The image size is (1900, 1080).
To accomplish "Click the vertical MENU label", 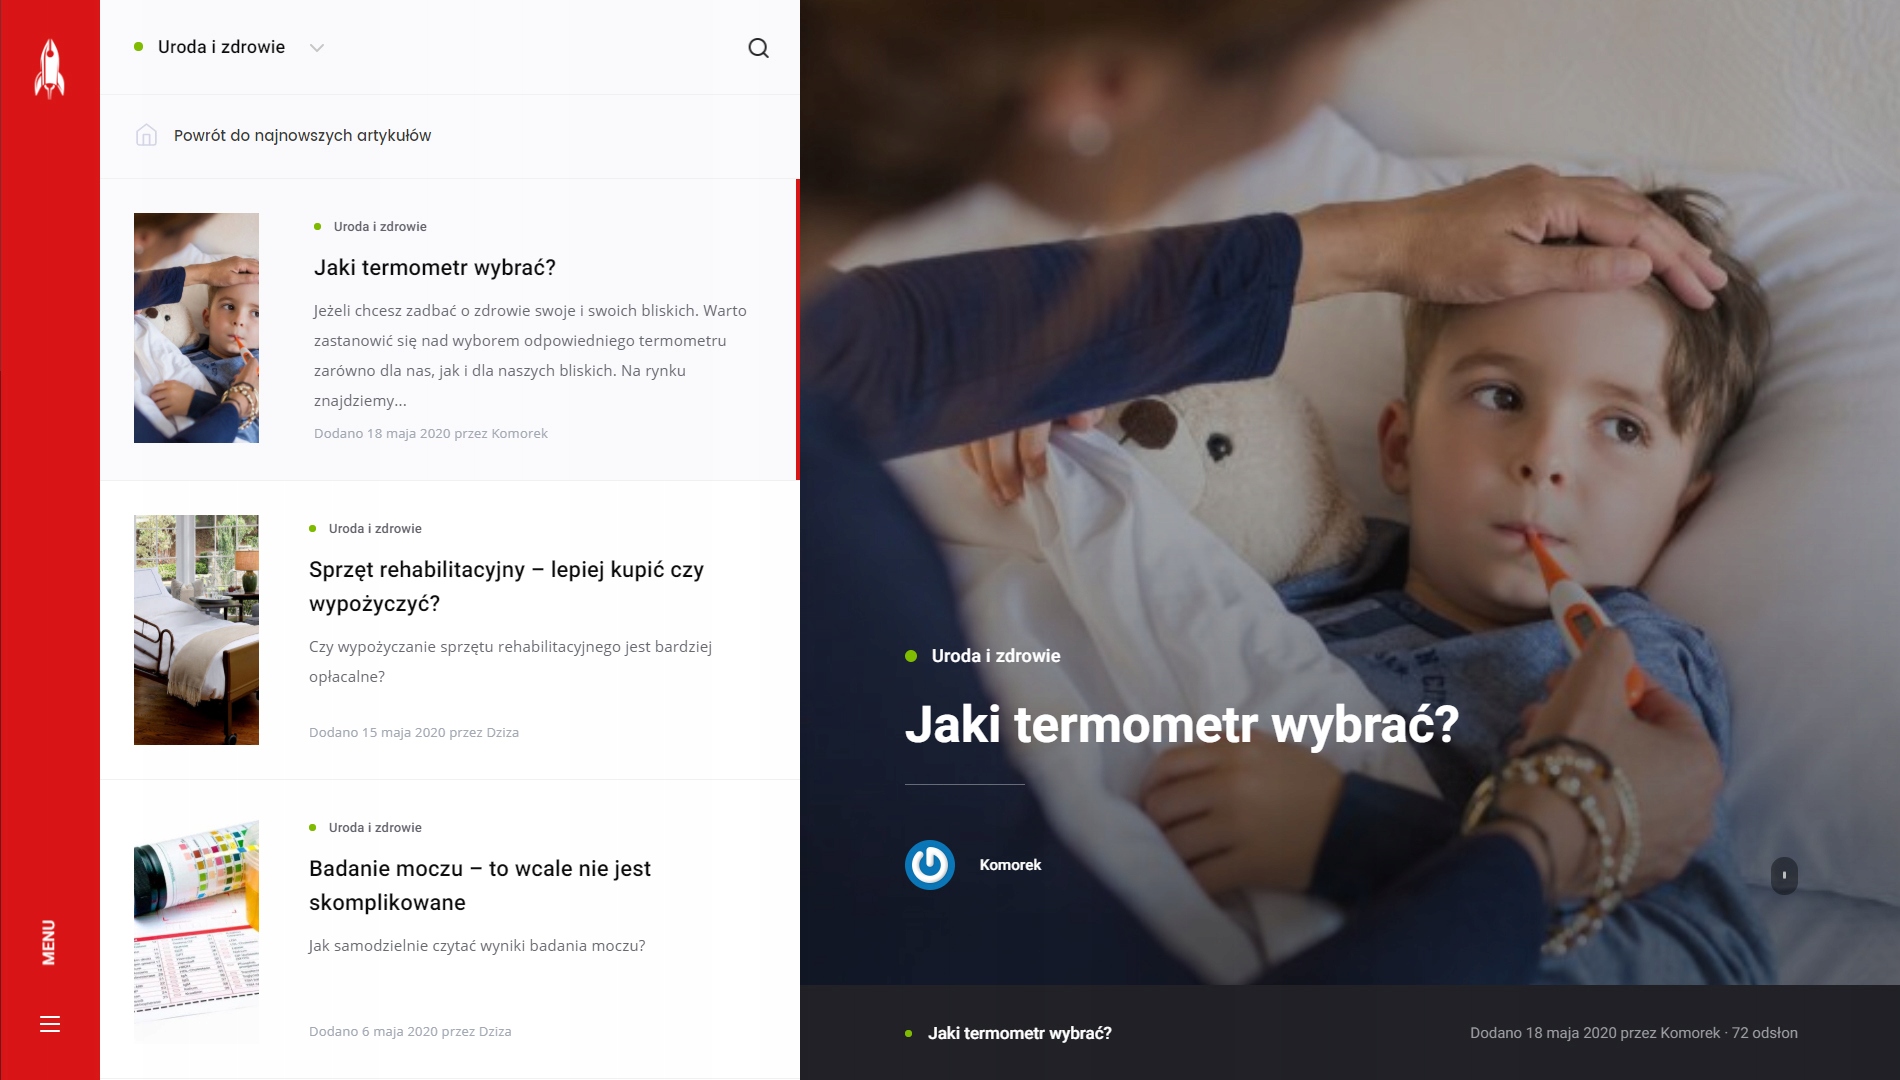I will click(49, 942).
